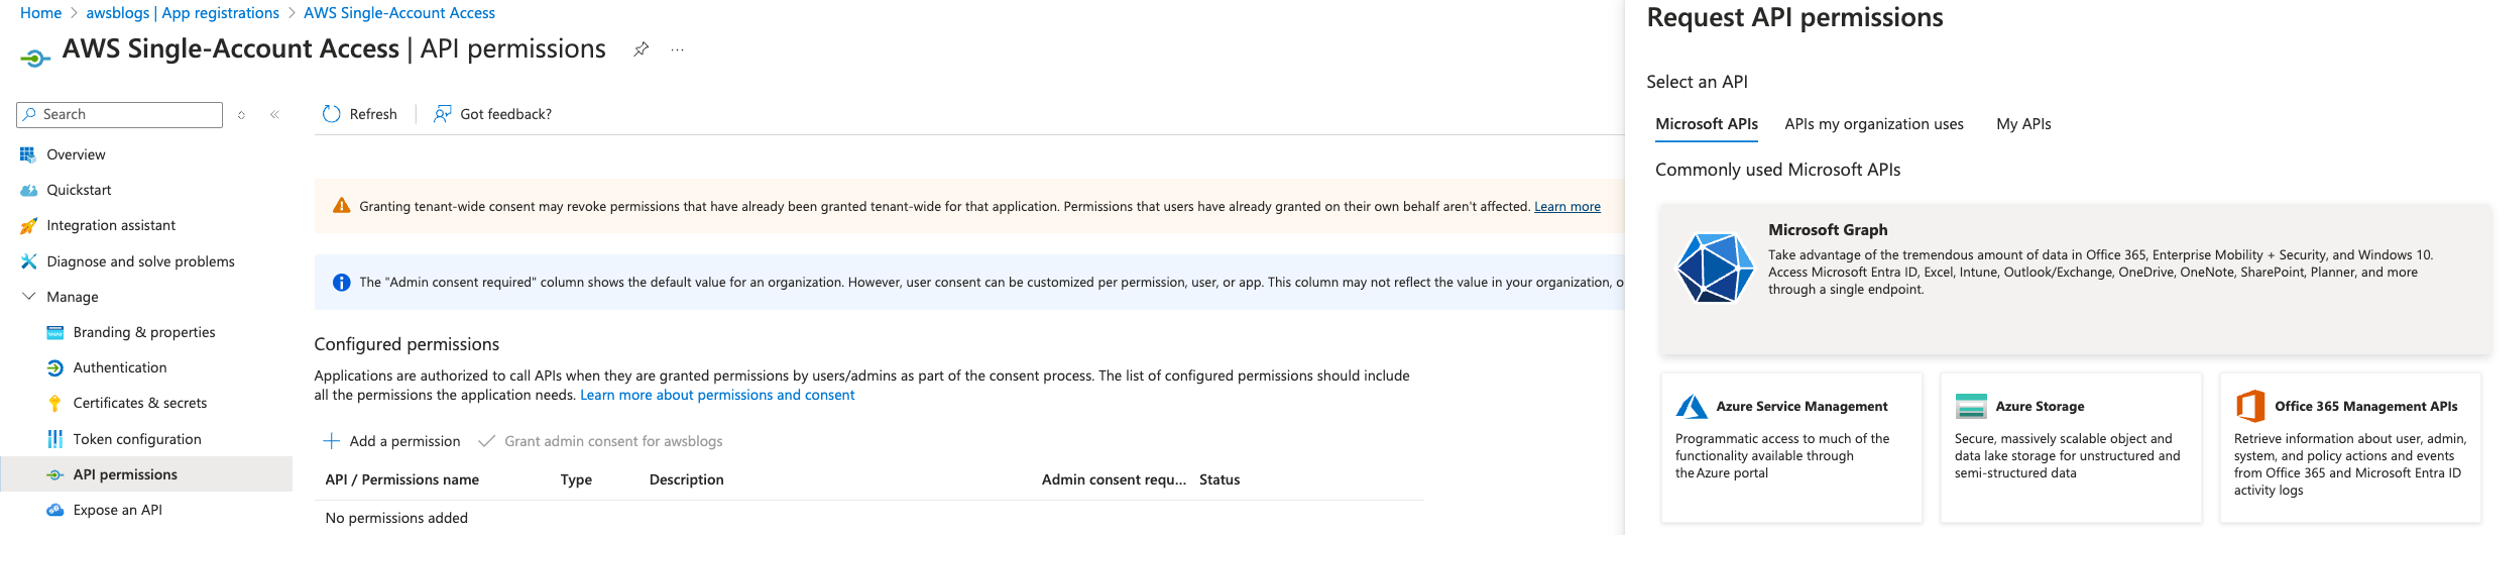Click the up-down sort arrows beside Search
Screen dimensions: 2510x565
[241, 115]
